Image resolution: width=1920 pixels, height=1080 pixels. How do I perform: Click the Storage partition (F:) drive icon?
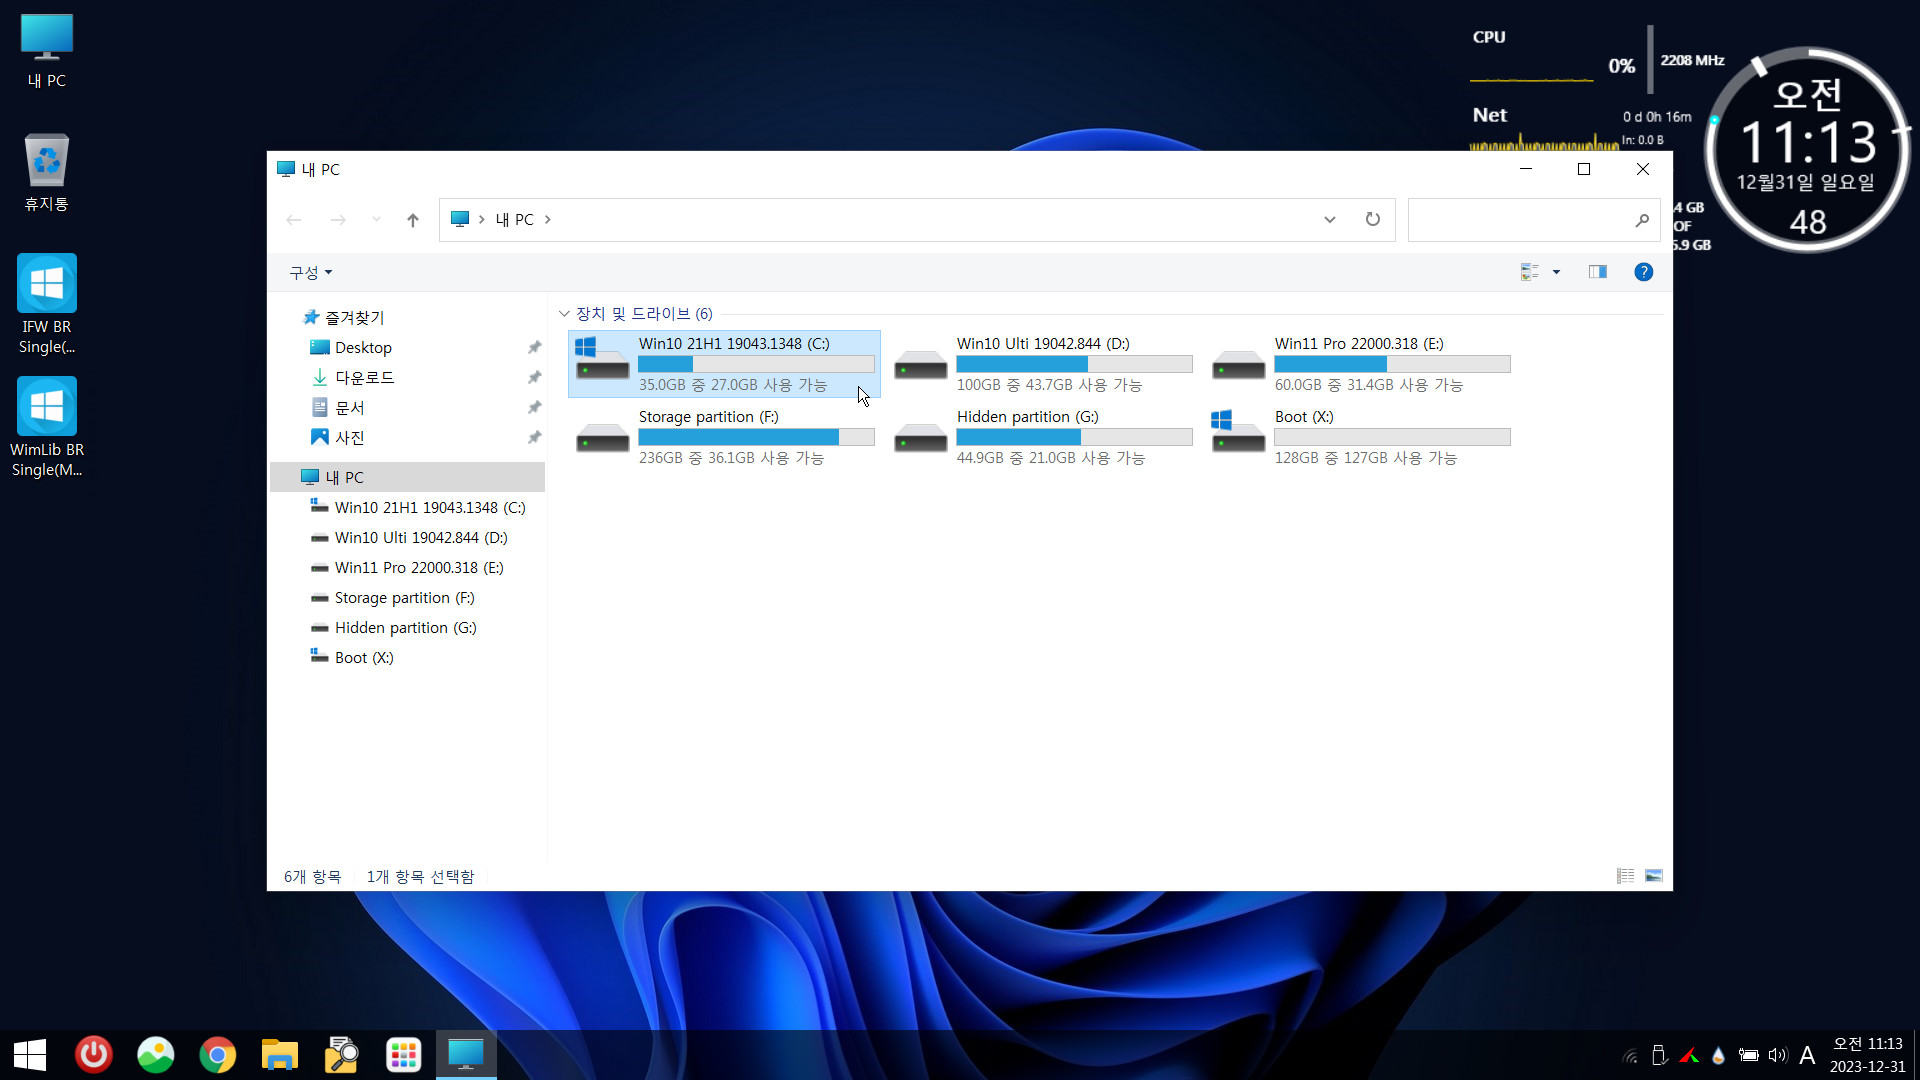(x=601, y=436)
